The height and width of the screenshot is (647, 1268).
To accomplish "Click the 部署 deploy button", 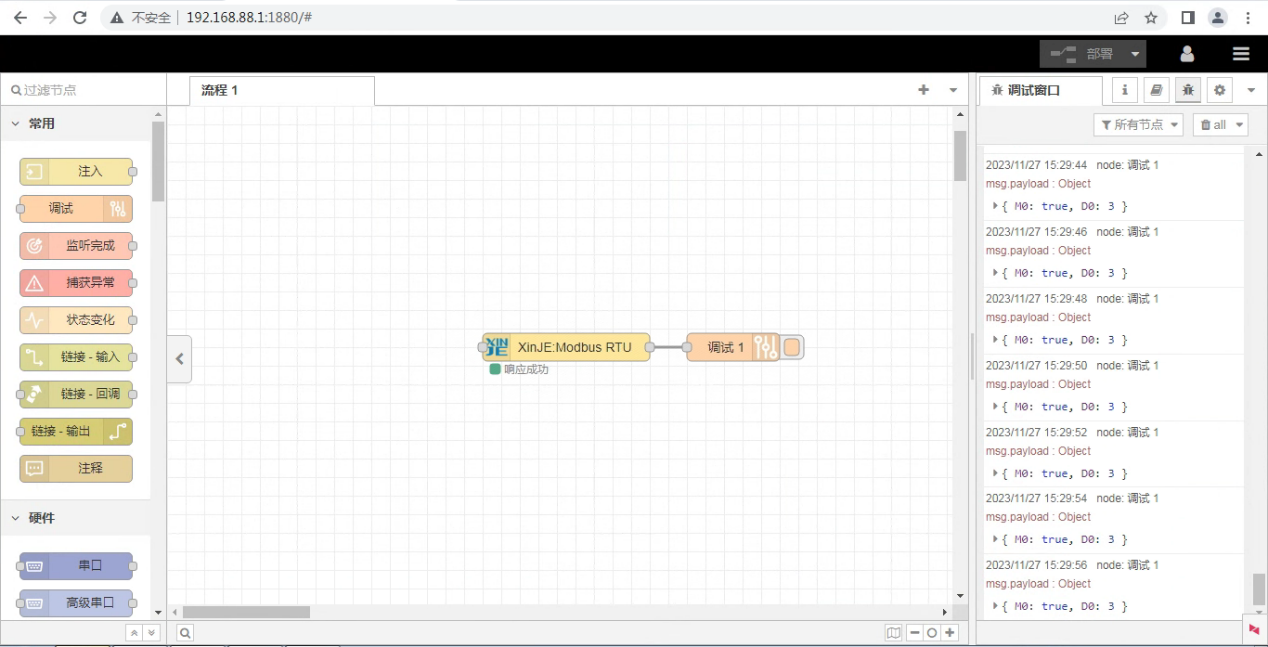I will point(1082,54).
